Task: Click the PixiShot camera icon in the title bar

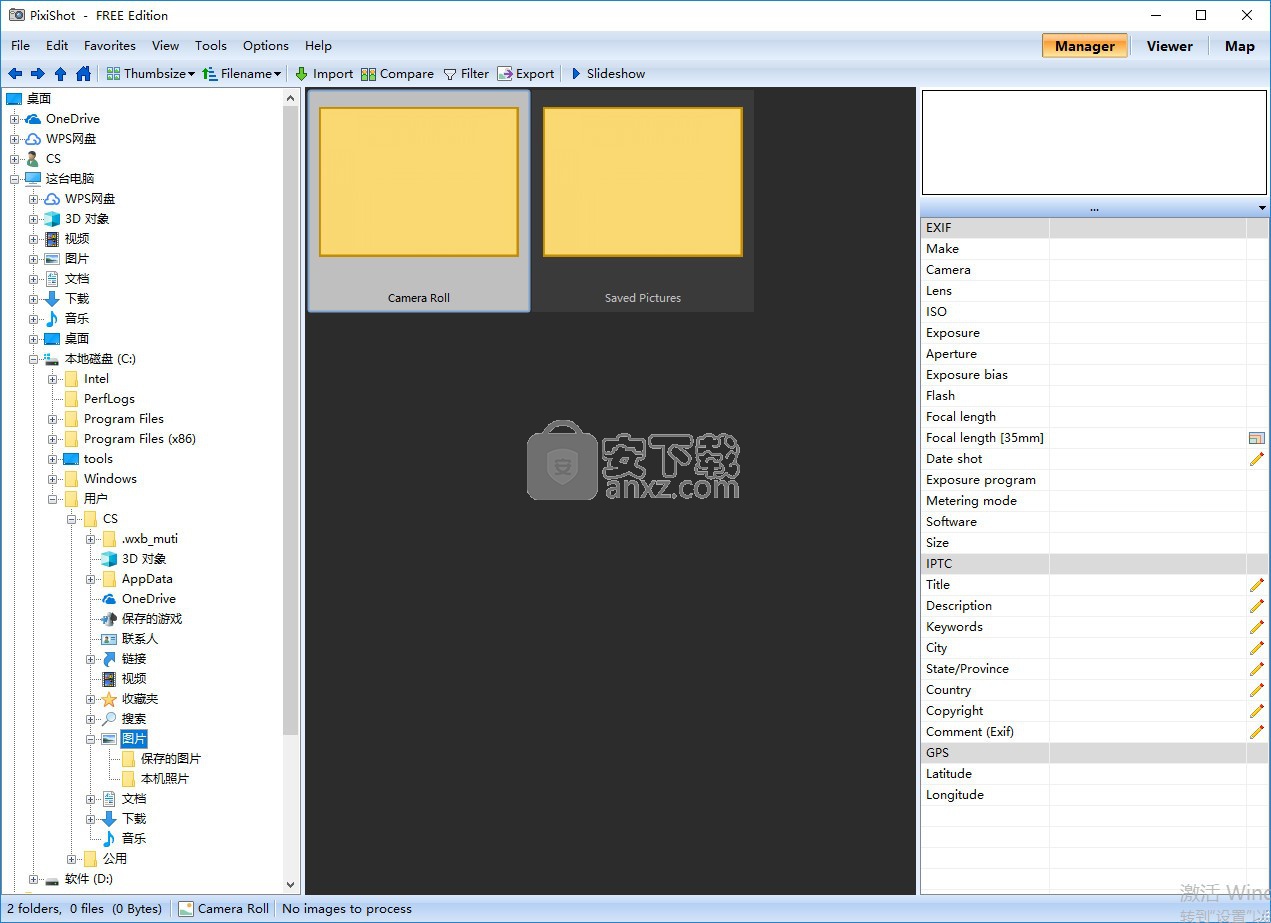Action: [x=16, y=15]
